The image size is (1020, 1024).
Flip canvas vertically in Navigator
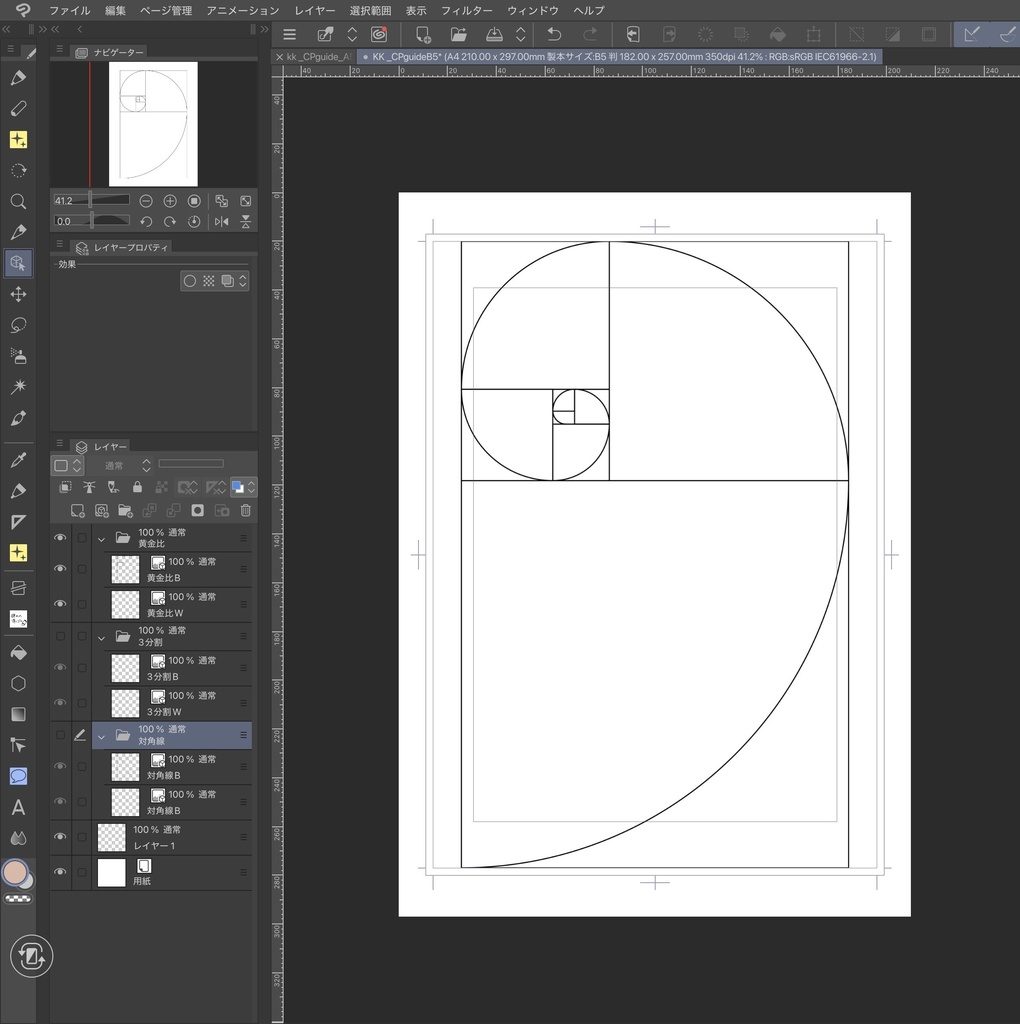246,221
